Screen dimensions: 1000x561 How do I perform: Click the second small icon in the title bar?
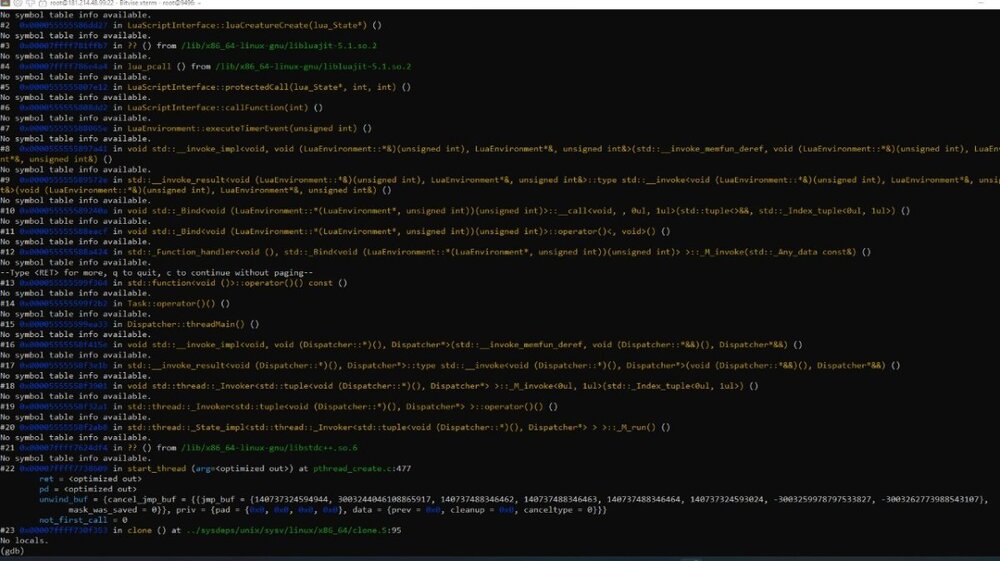(x=18, y=5)
